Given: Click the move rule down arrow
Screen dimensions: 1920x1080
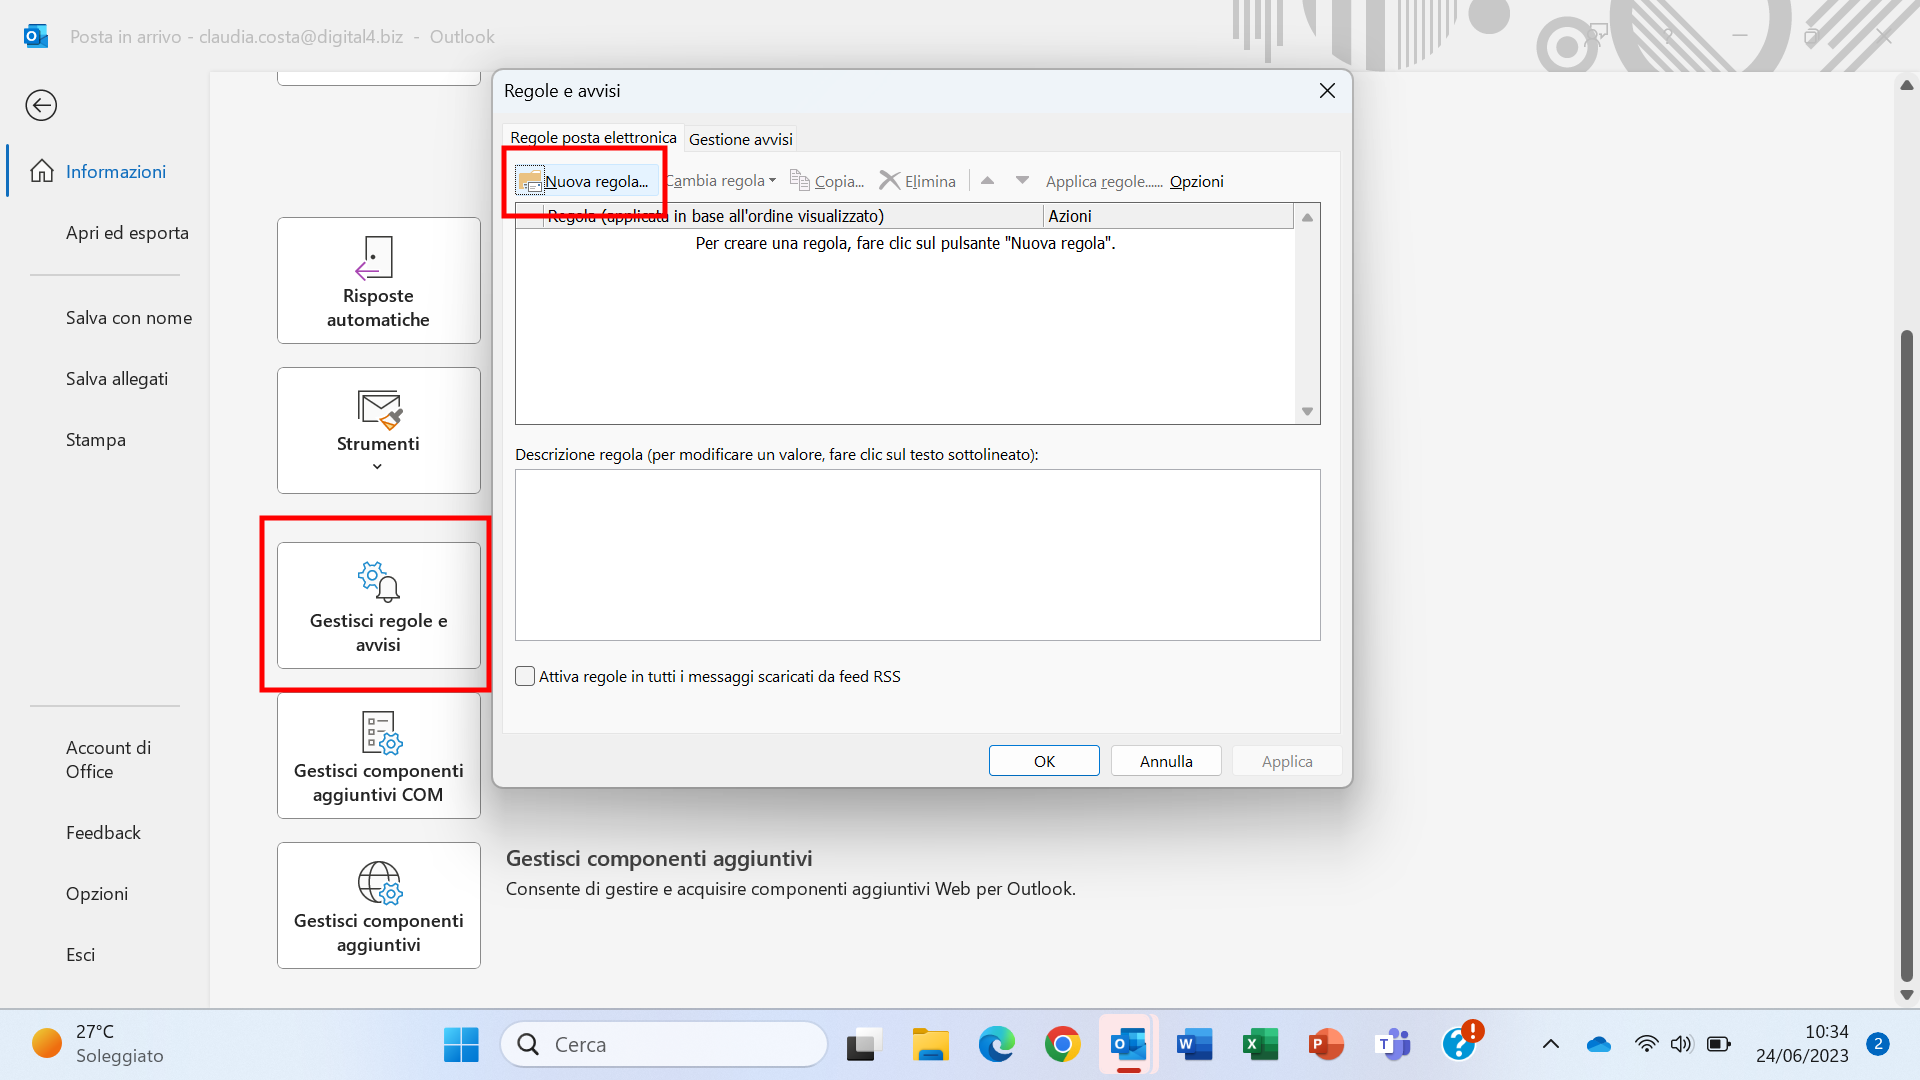Looking at the screenshot, I should [x=1022, y=180].
